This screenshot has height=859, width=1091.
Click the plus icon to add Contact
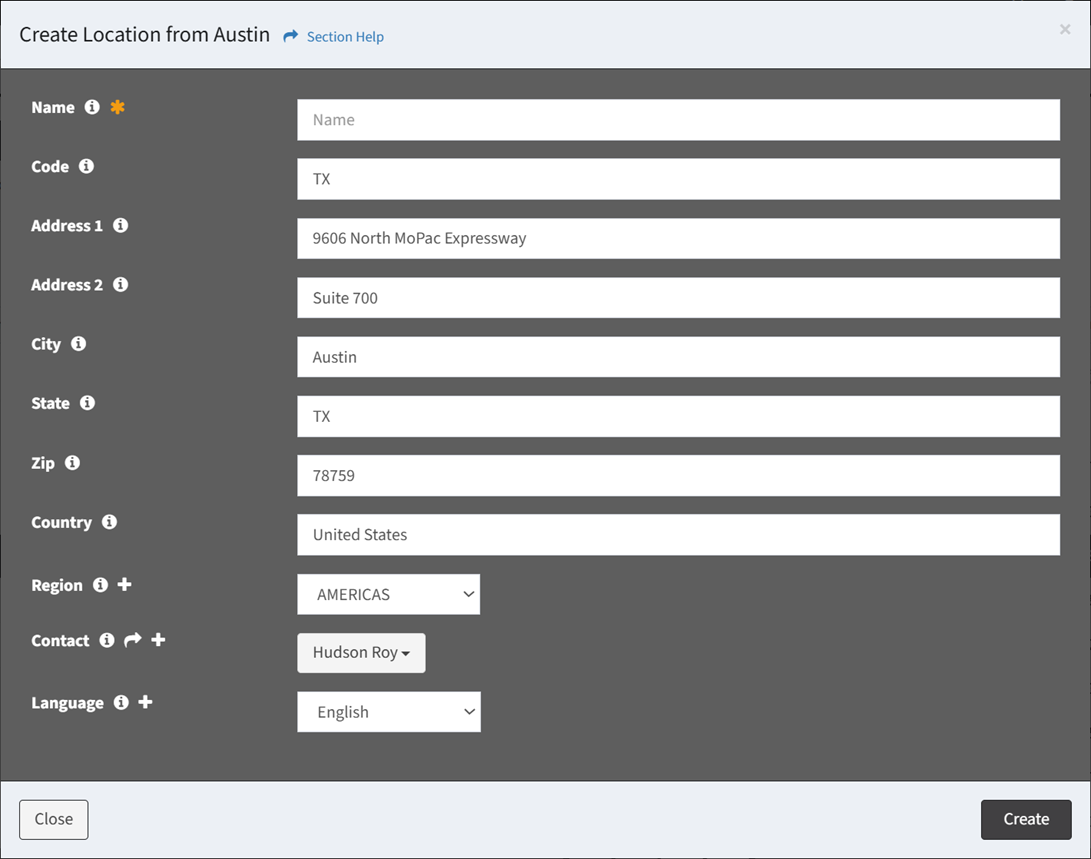coord(158,640)
